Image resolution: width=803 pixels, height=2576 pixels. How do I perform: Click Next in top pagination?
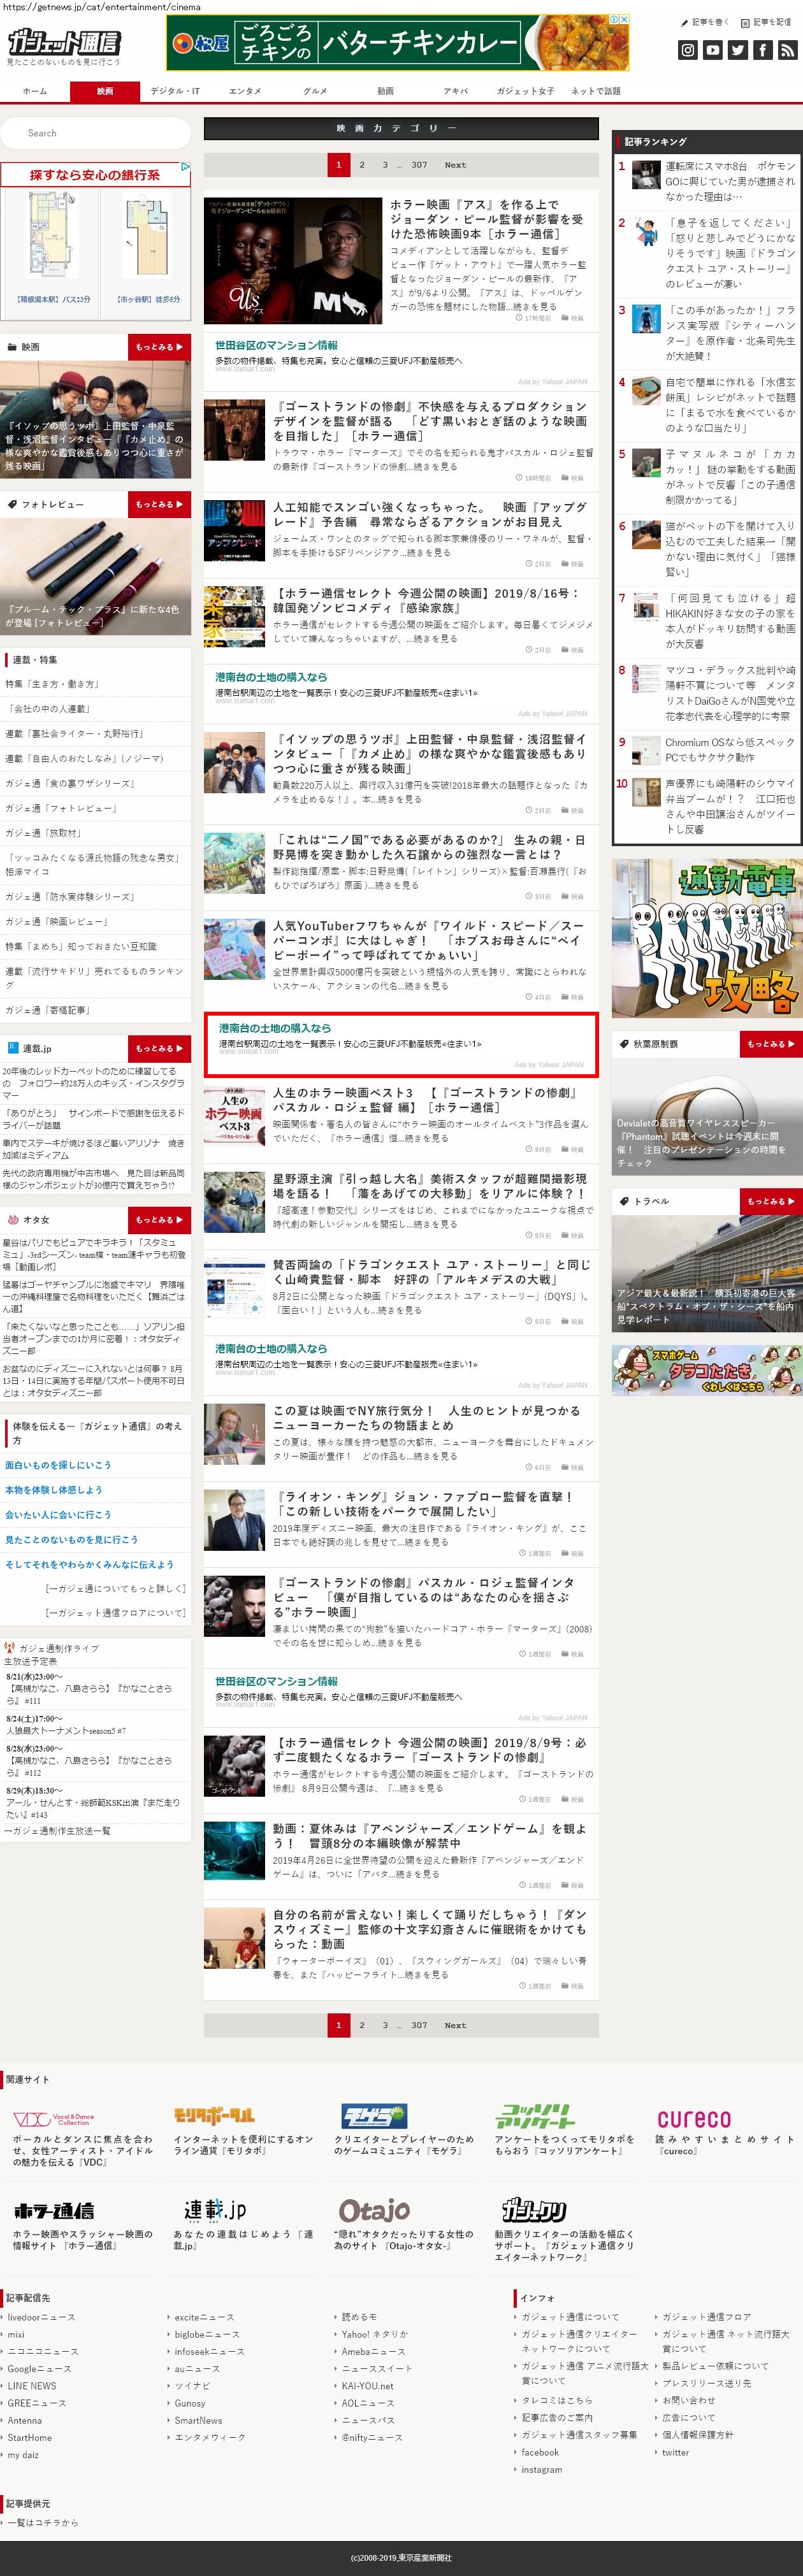pyautogui.click(x=455, y=165)
